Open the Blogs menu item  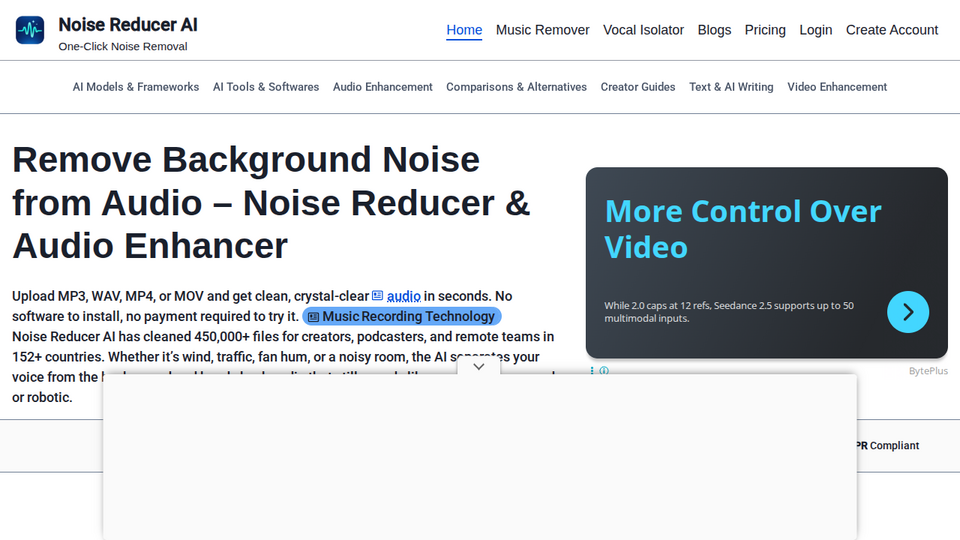[714, 30]
